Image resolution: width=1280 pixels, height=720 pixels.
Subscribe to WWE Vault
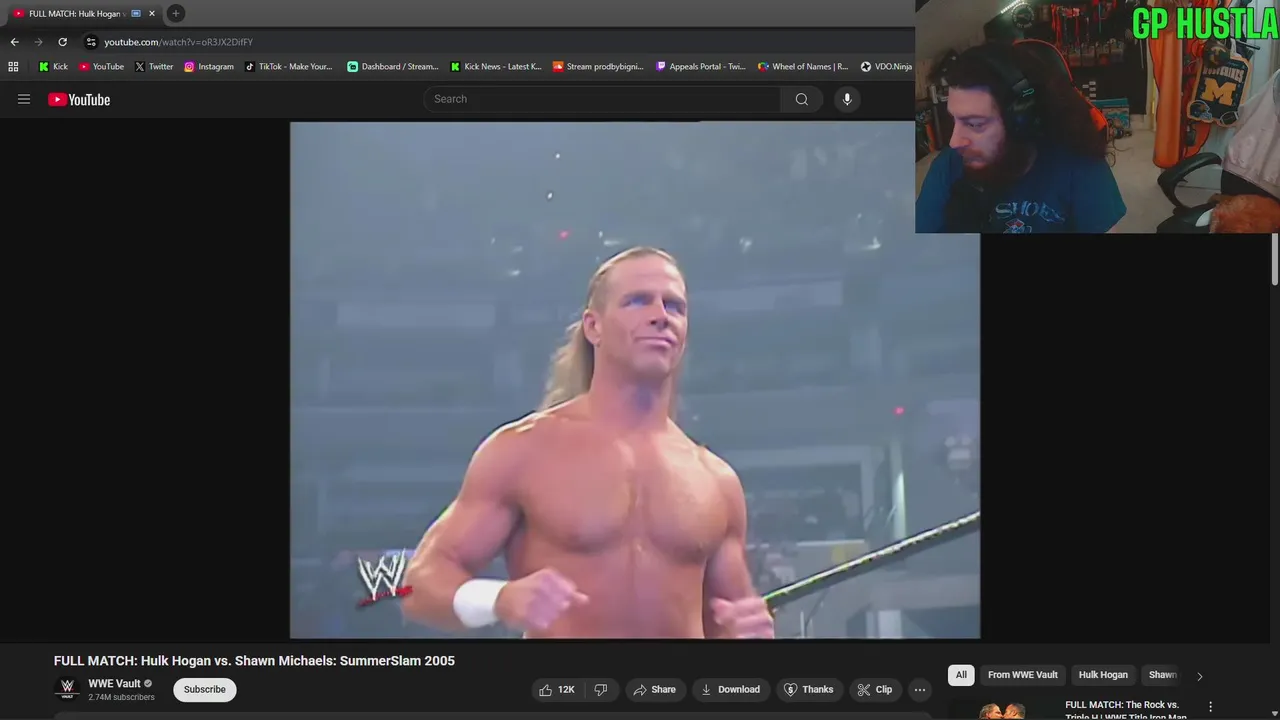coord(204,690)
